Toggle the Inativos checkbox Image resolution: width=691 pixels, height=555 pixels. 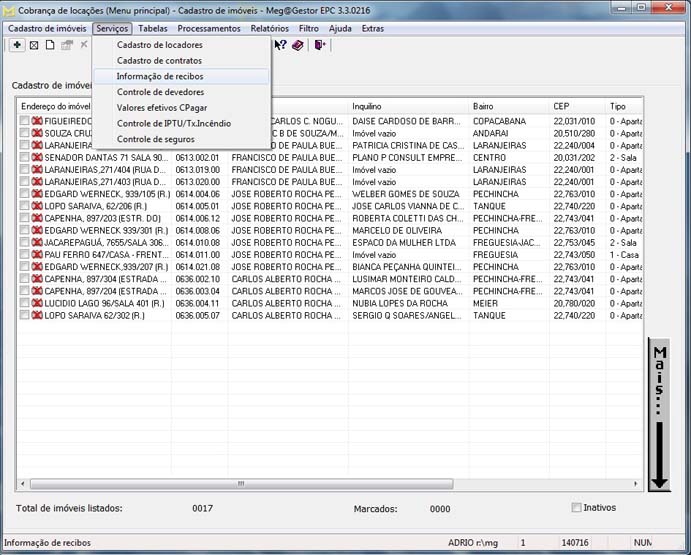coord(576,508)
